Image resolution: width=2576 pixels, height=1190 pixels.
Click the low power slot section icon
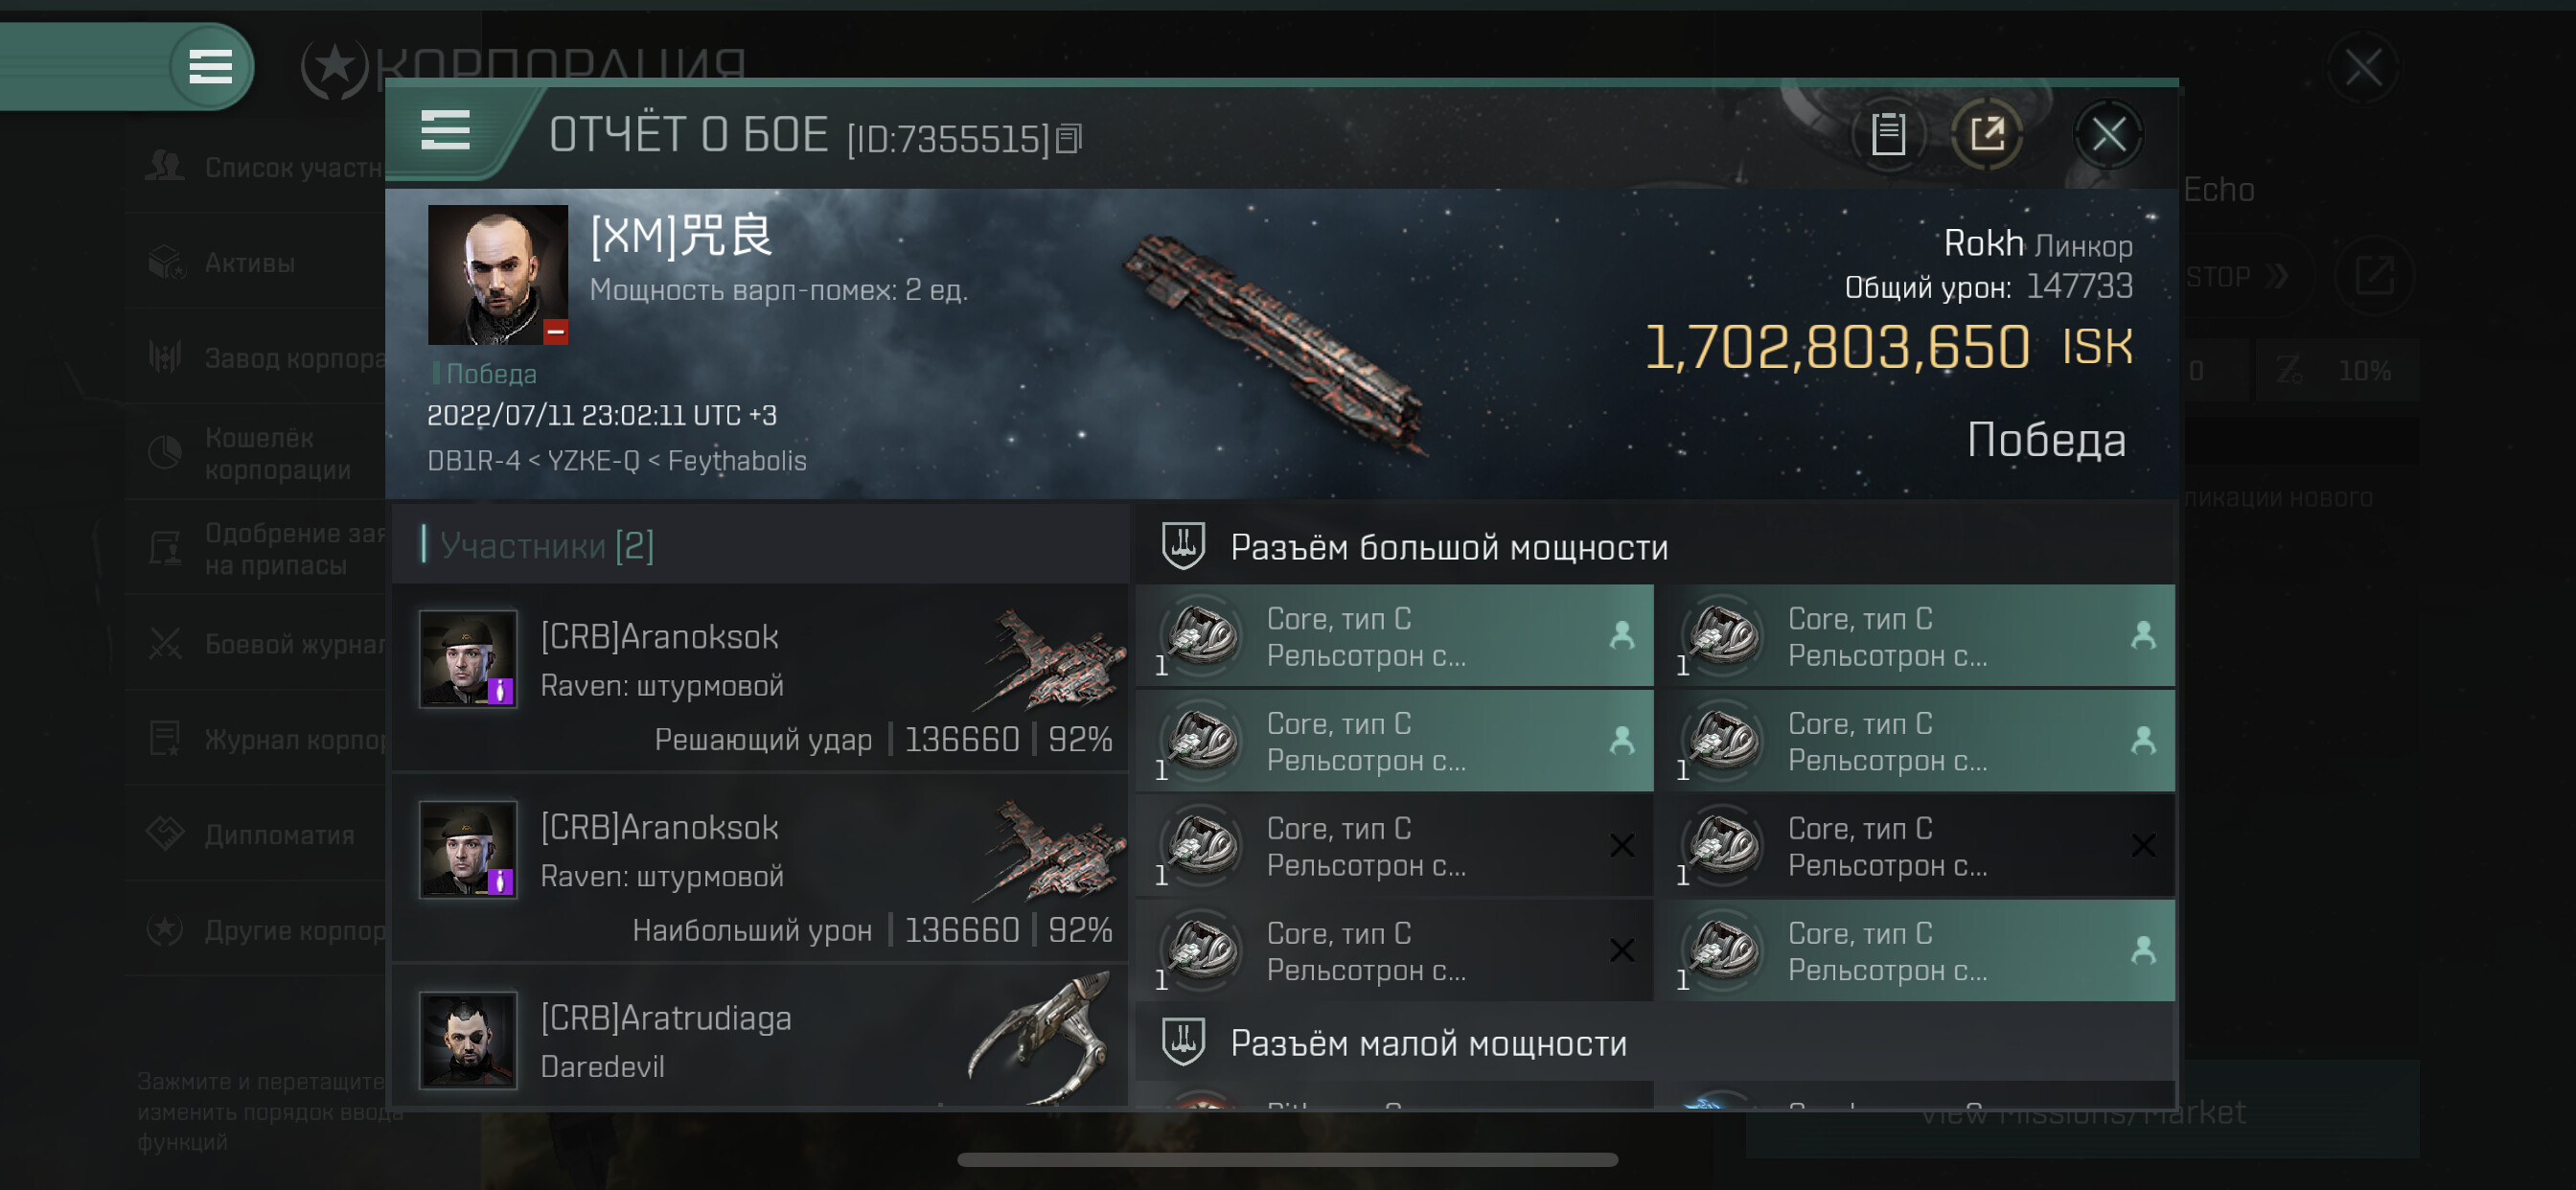coord(1183,1042)
